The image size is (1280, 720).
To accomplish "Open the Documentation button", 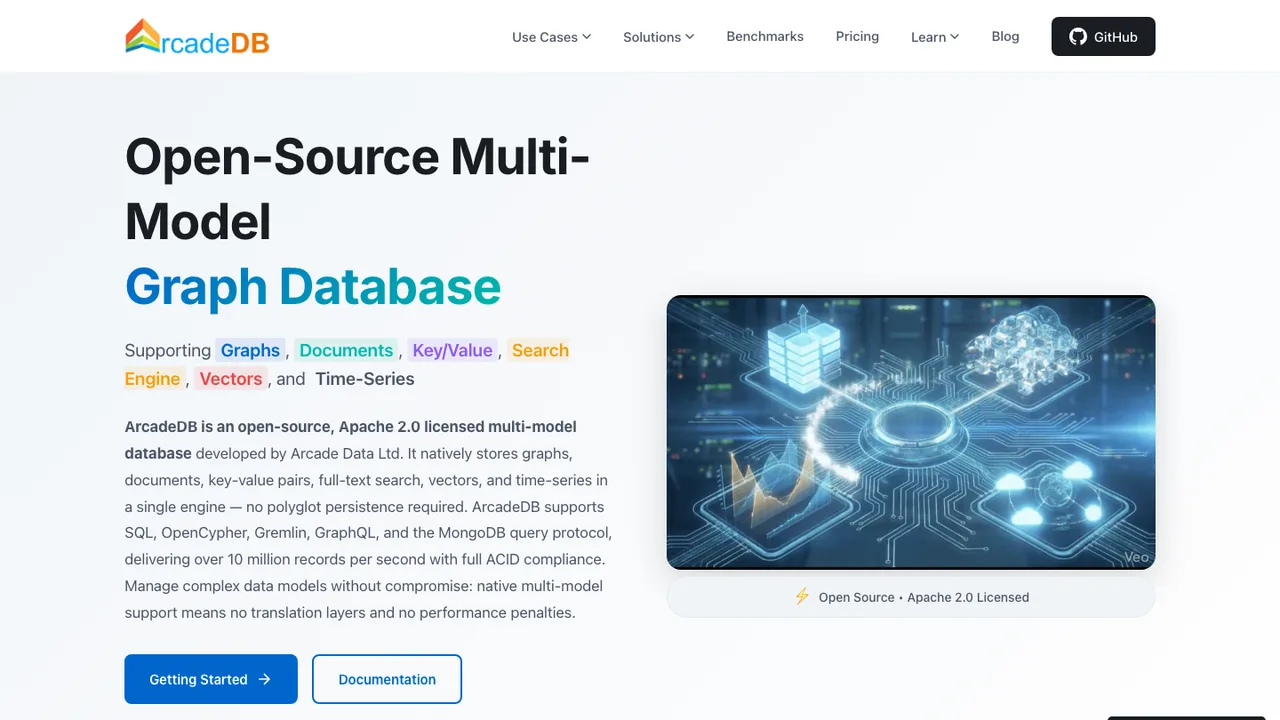I will point(387,679).
